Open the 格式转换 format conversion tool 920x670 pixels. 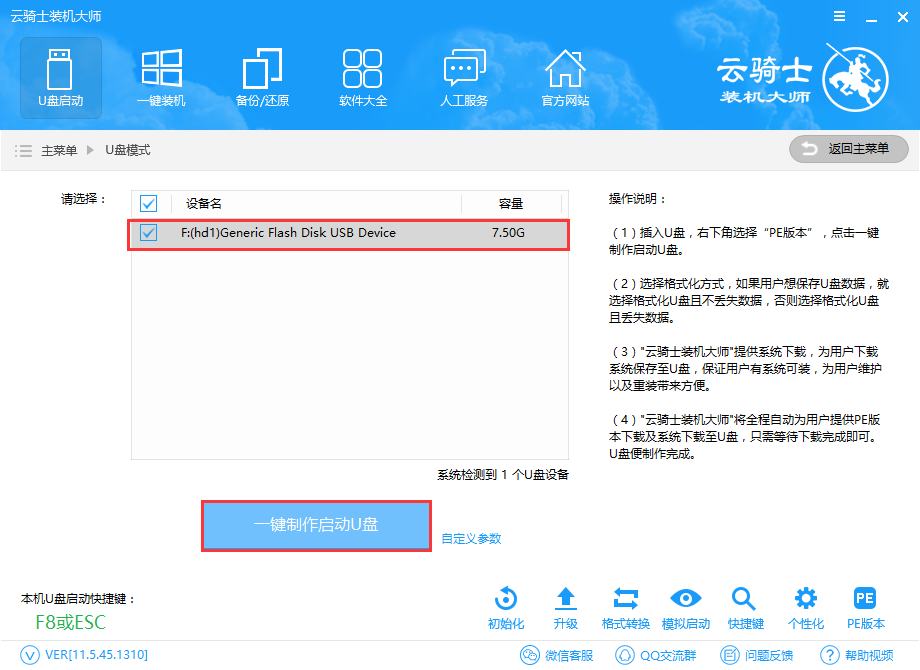pos(625,607)
